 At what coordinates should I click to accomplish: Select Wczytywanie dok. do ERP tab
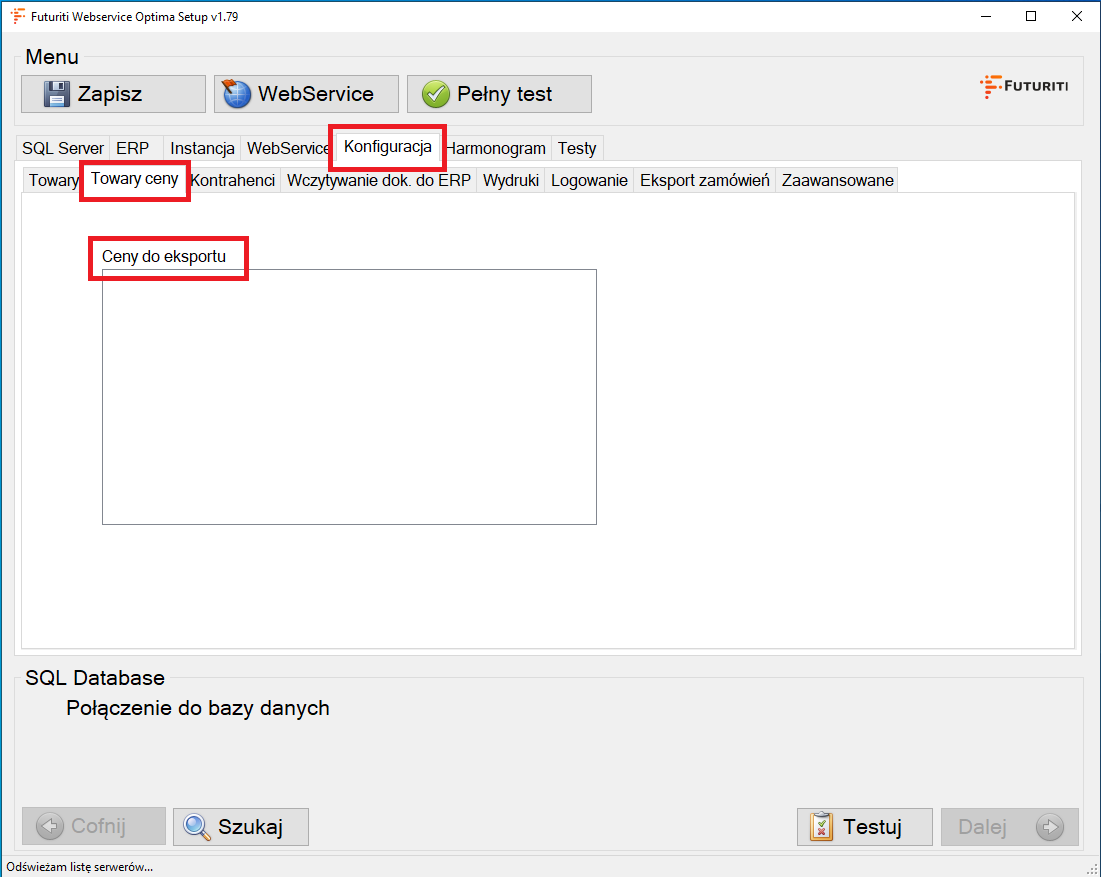[x=378, y=181]
